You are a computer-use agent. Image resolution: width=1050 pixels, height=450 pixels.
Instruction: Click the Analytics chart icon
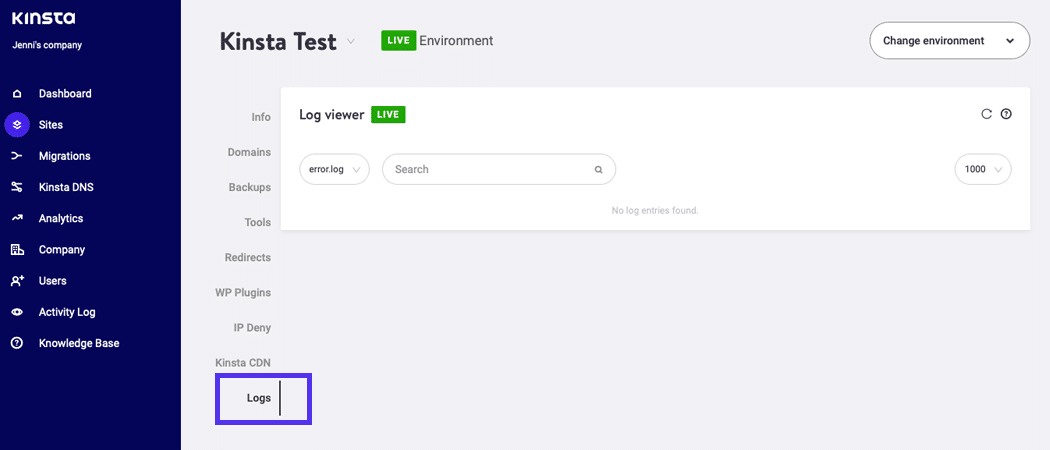tap(17, 218)
